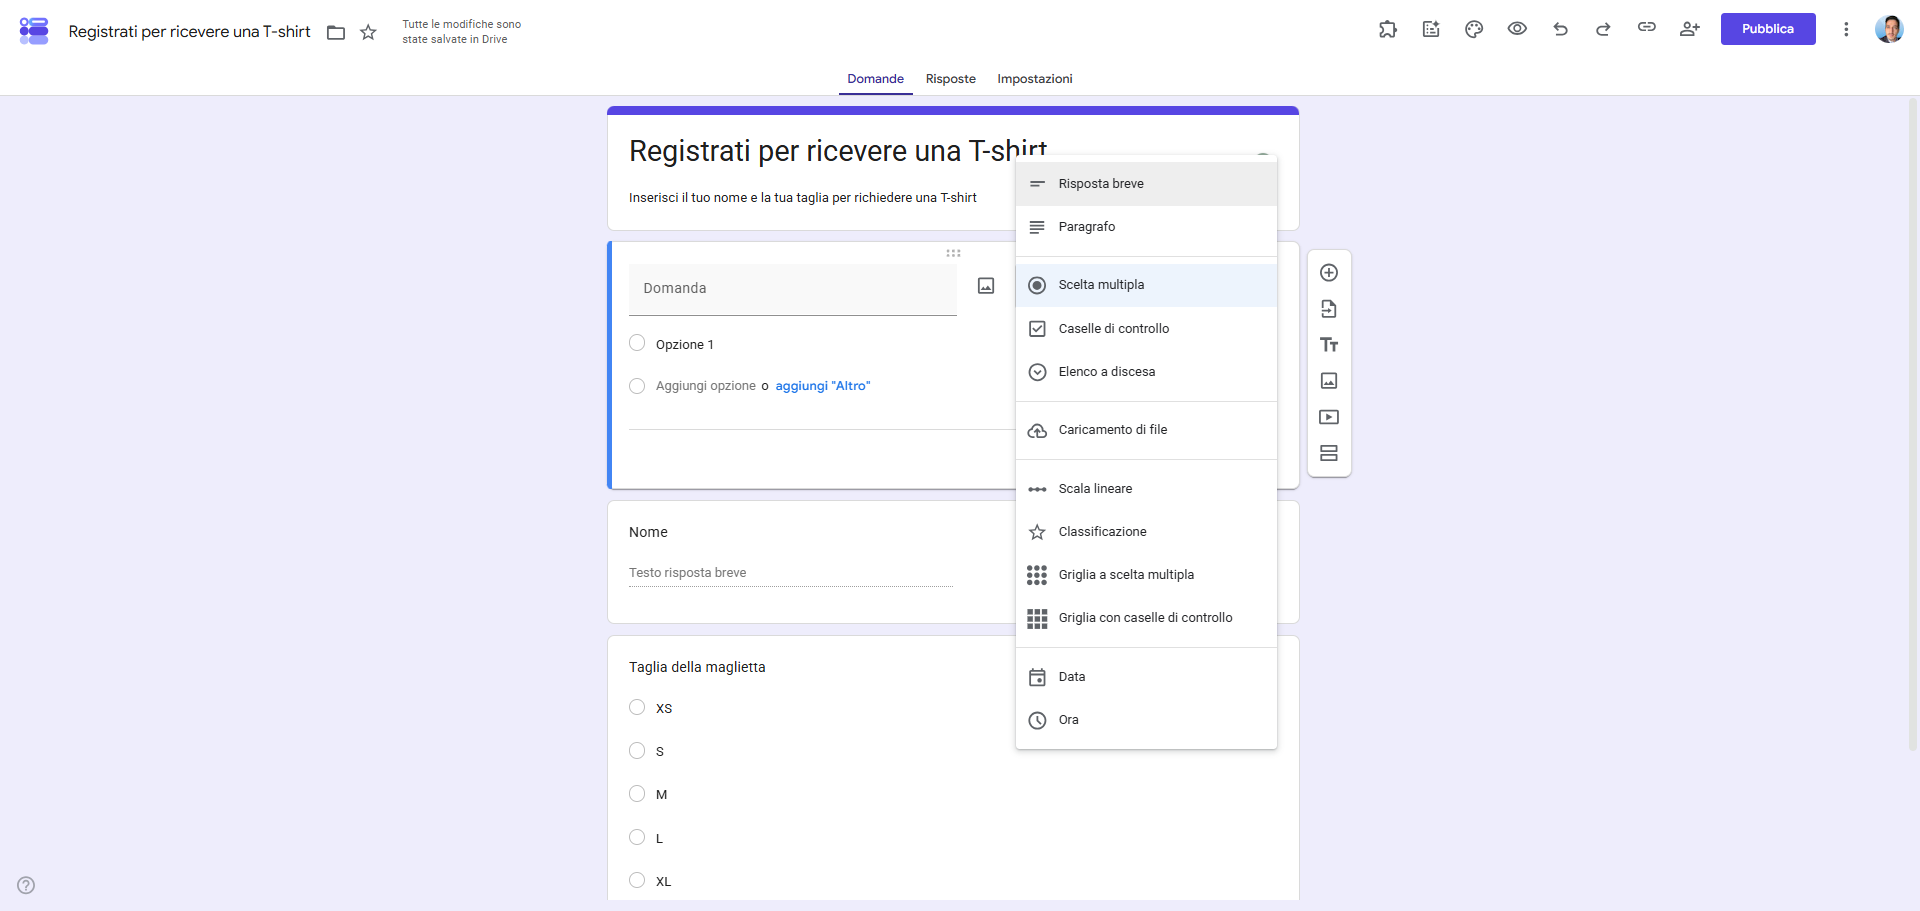Viewport: 1920px width, 911px height.
Task: Select the XL size radio option
Action: (x=637, y=880)
